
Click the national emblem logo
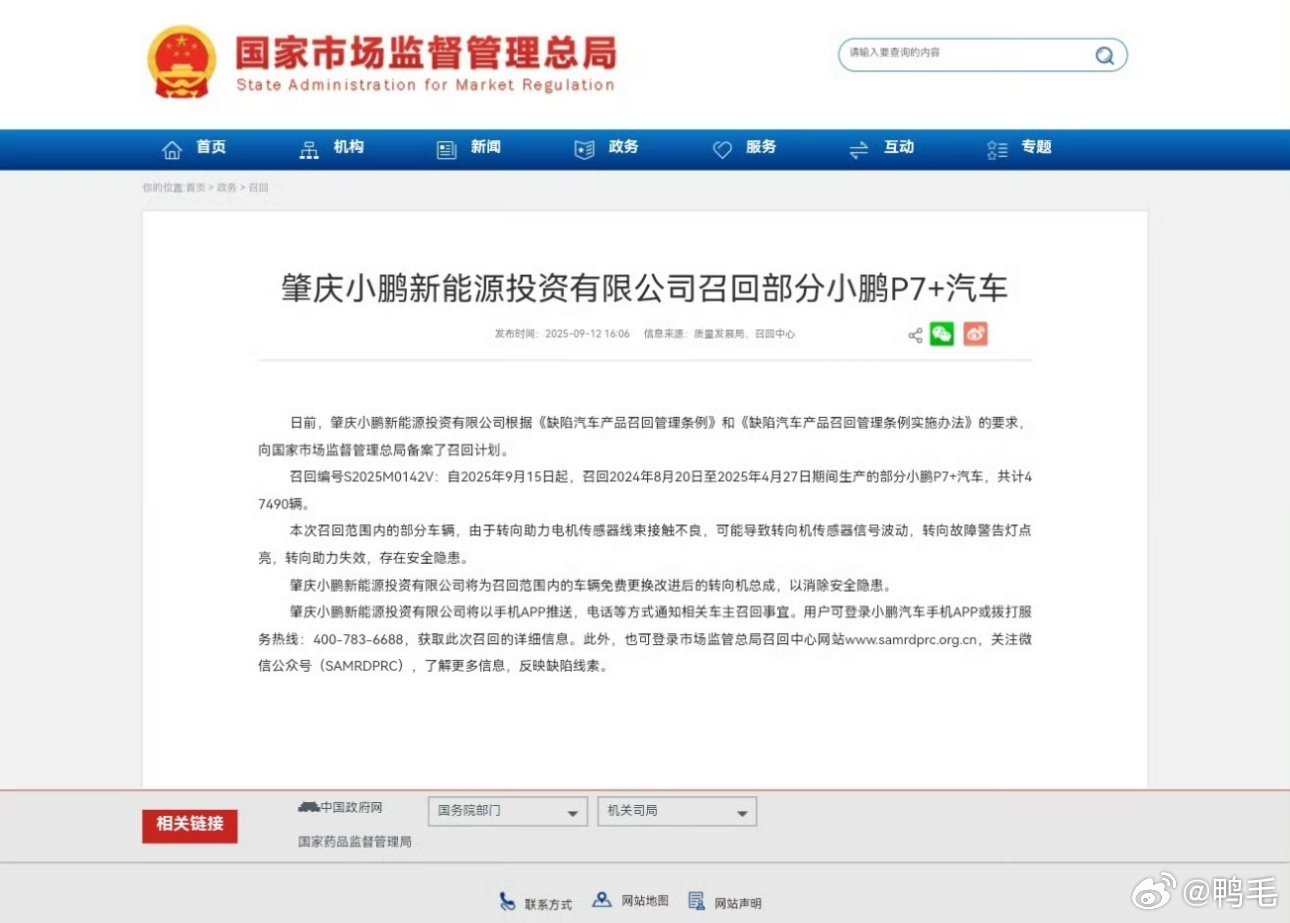tap(181, 62)
